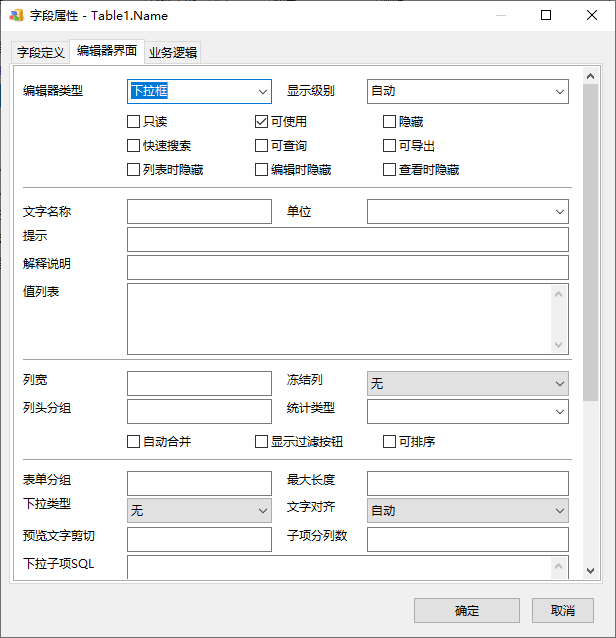Screen dimensions: 616x638
Task: Click the 预览文字剪切 input field
Action: tap(199, 539)
